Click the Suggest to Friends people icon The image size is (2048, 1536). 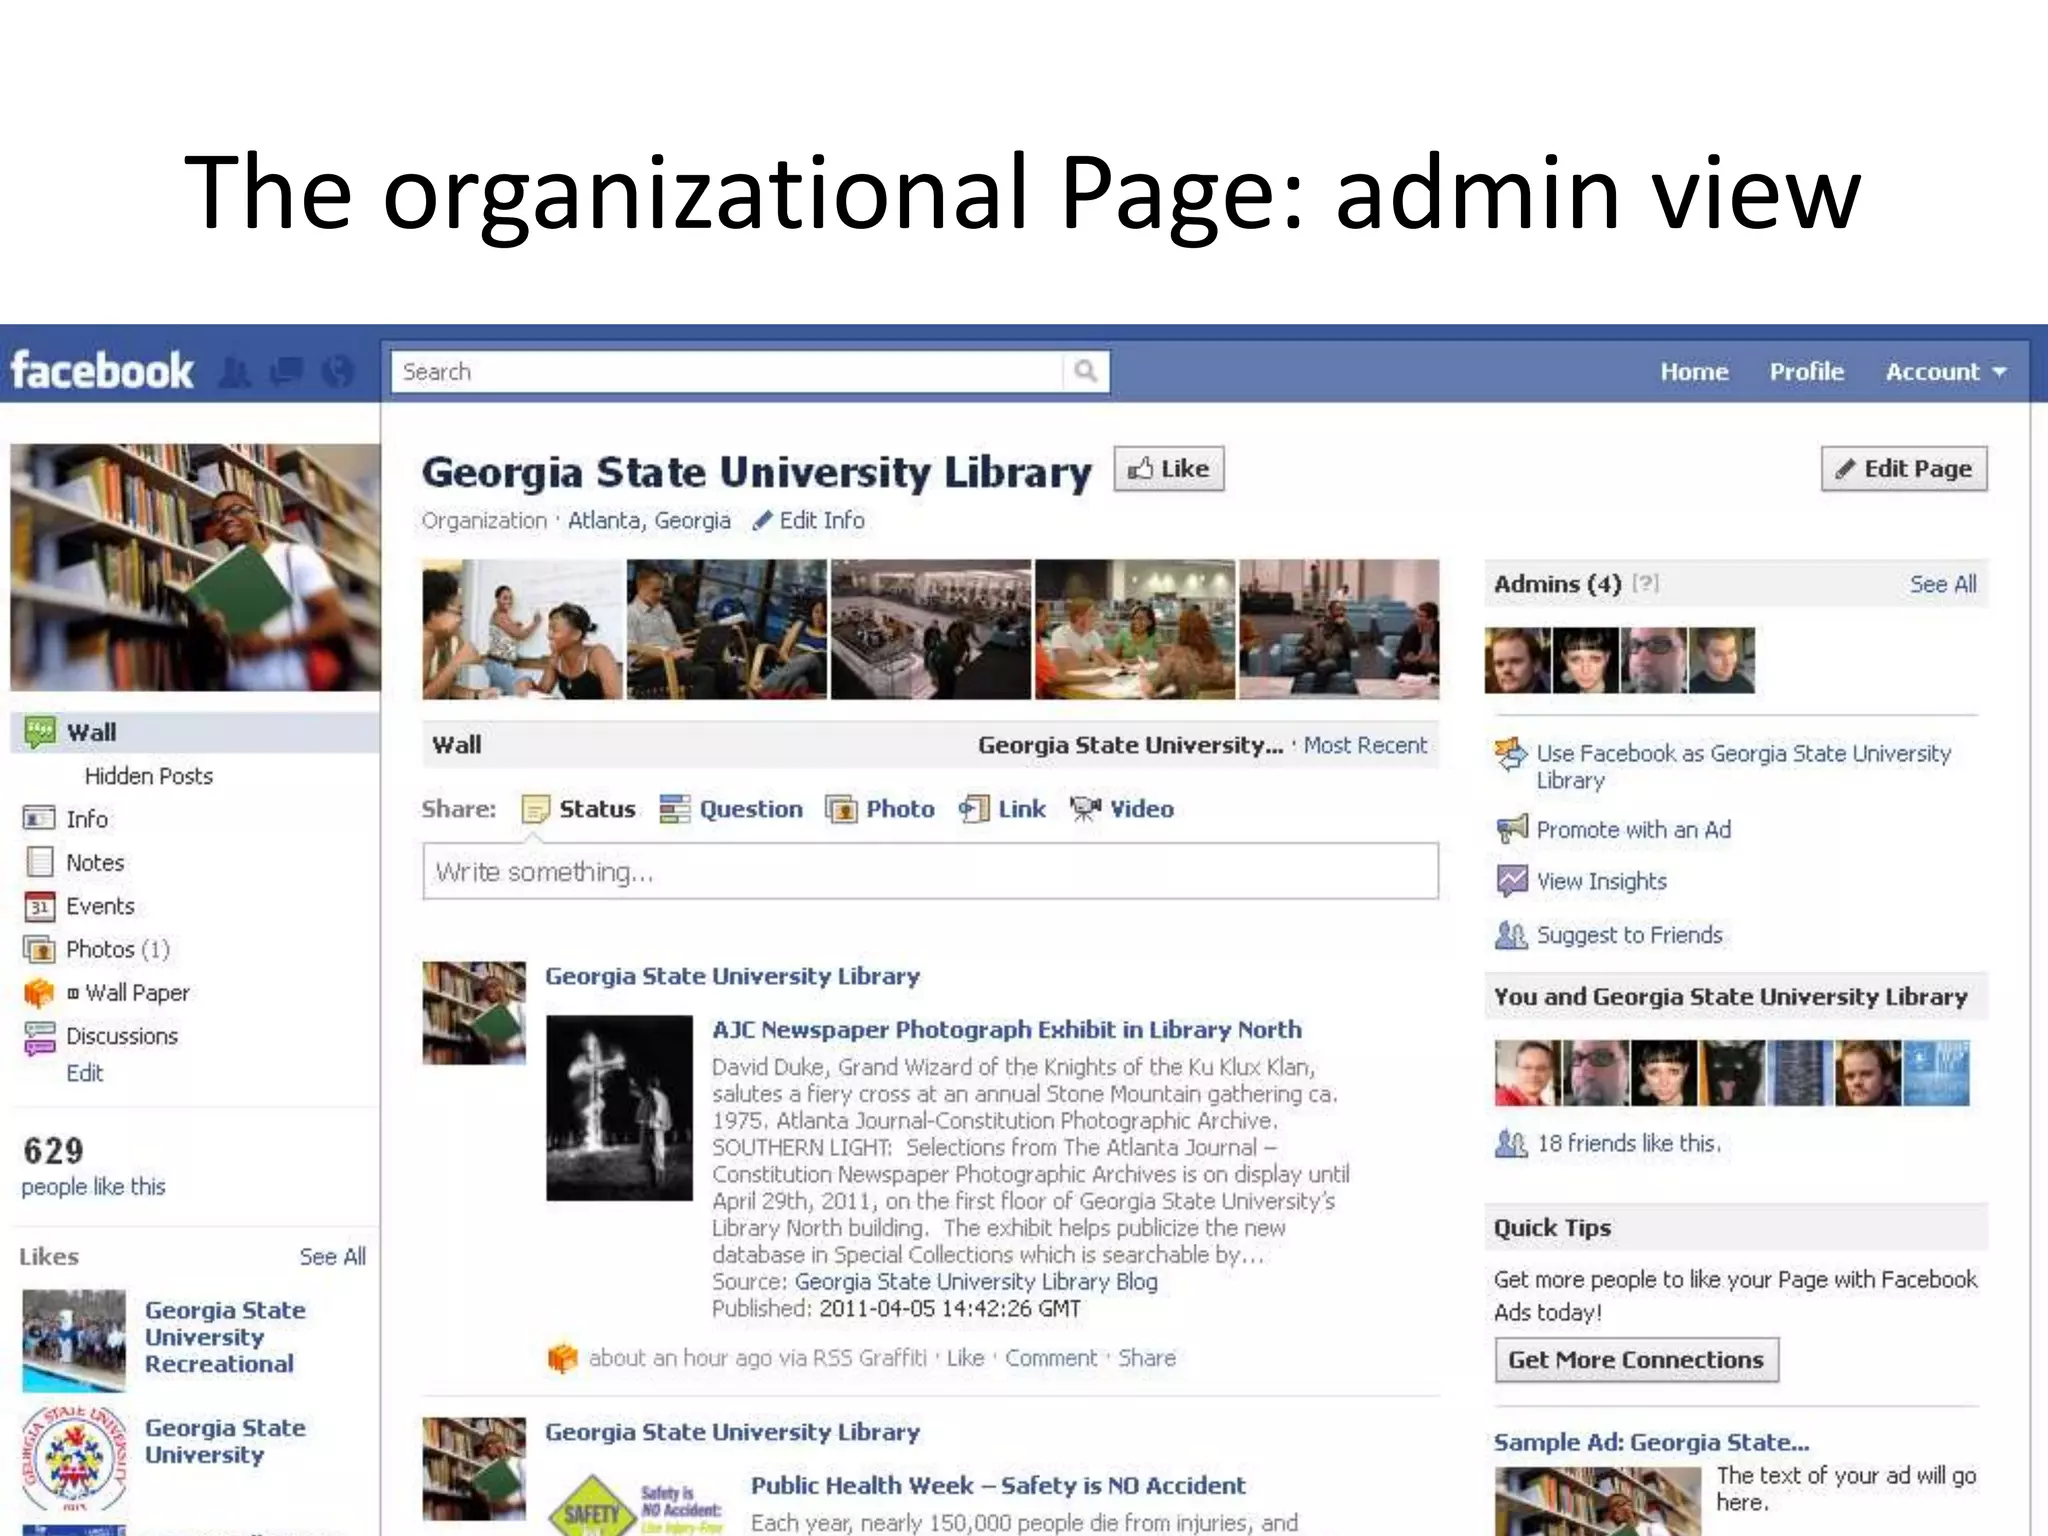(x=1511, y=935)
